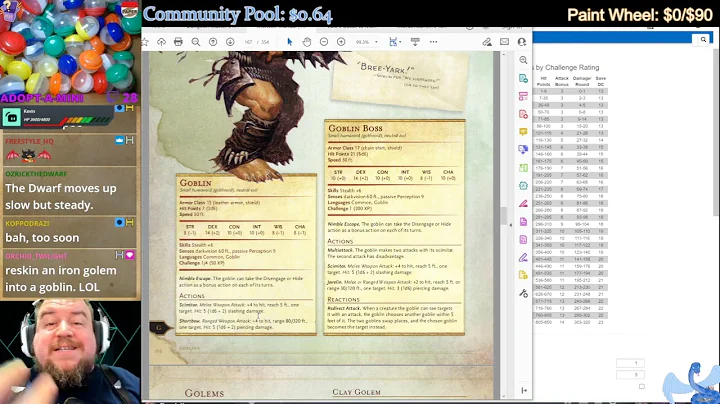Open the yellow Comment tool icon
The height and width of the screenshot is (404, 720).
[x=523, y=132]
